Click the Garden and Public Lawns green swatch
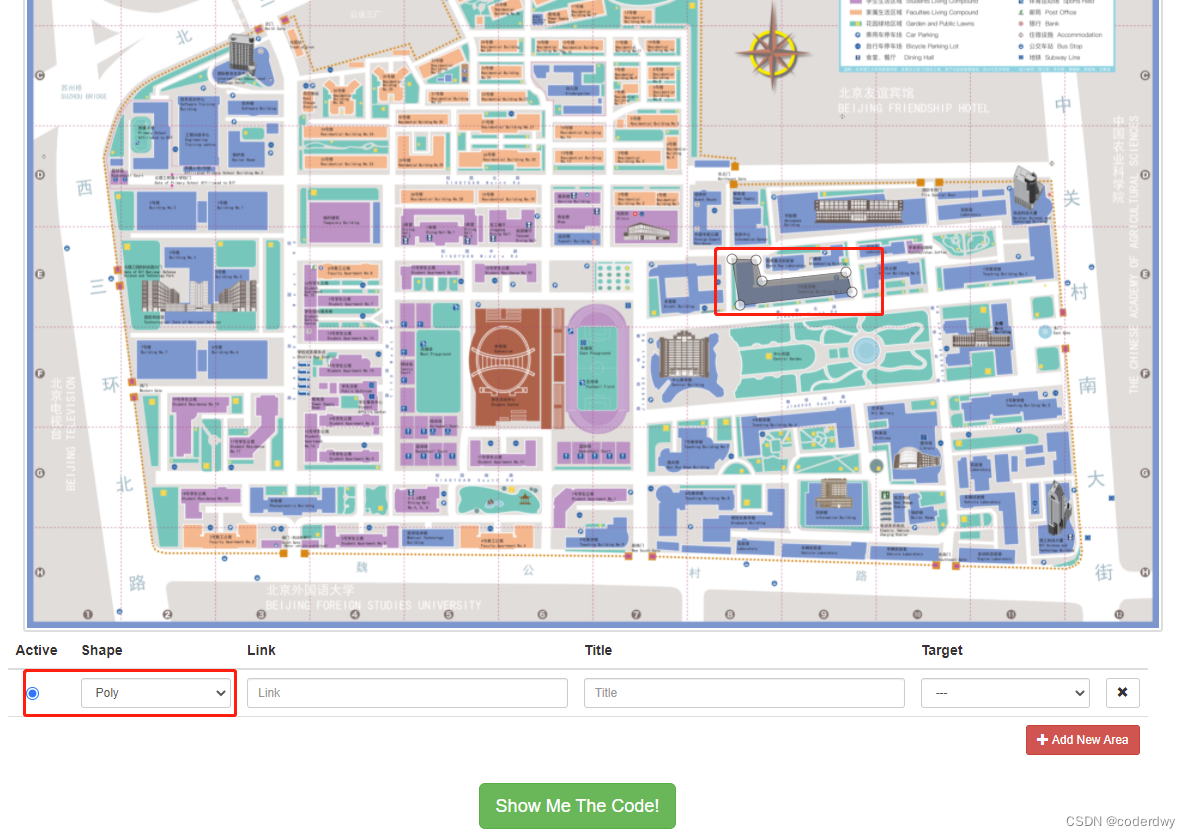Image resolution: width=1190 pixels, height=838 pixels. coord(856,24)
